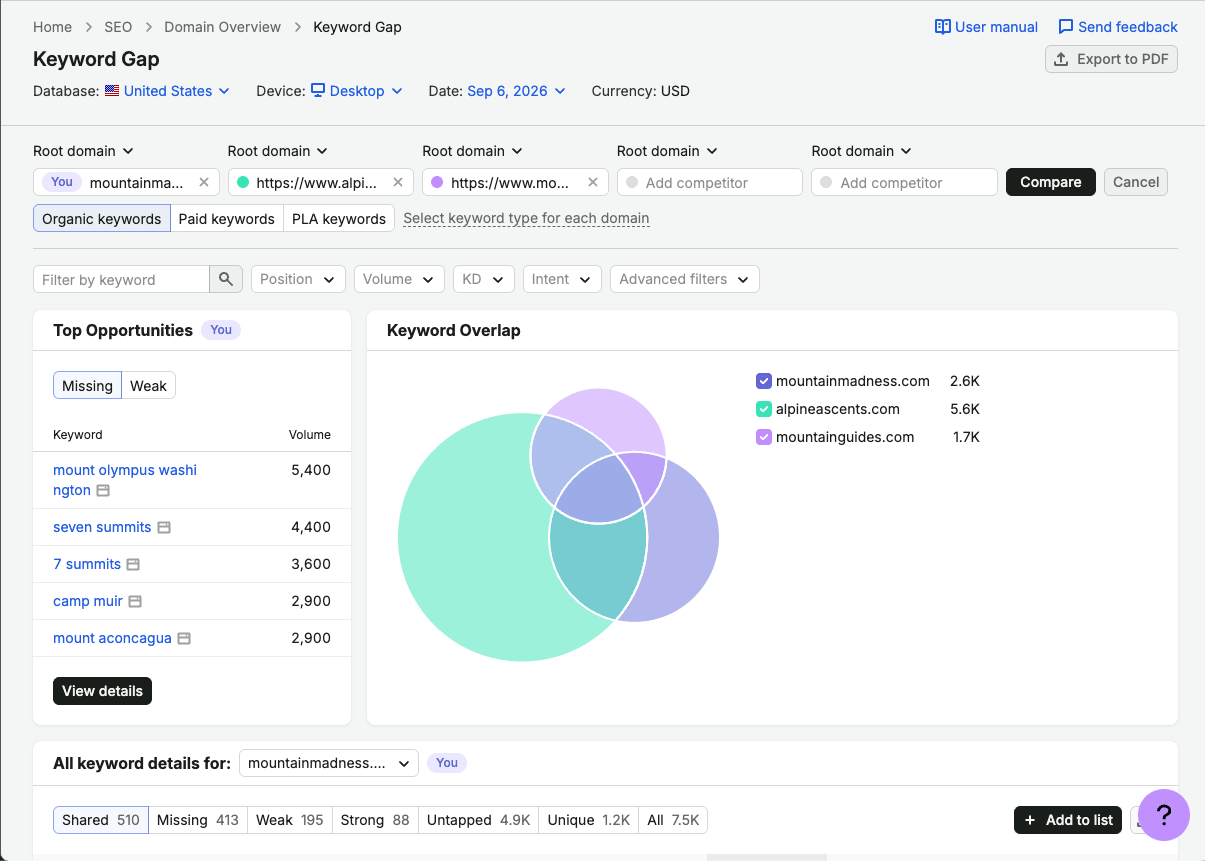Screen dimensions: 1205x861
Task: Open the purple help question mark button
Action: [x=1164, y=814]
